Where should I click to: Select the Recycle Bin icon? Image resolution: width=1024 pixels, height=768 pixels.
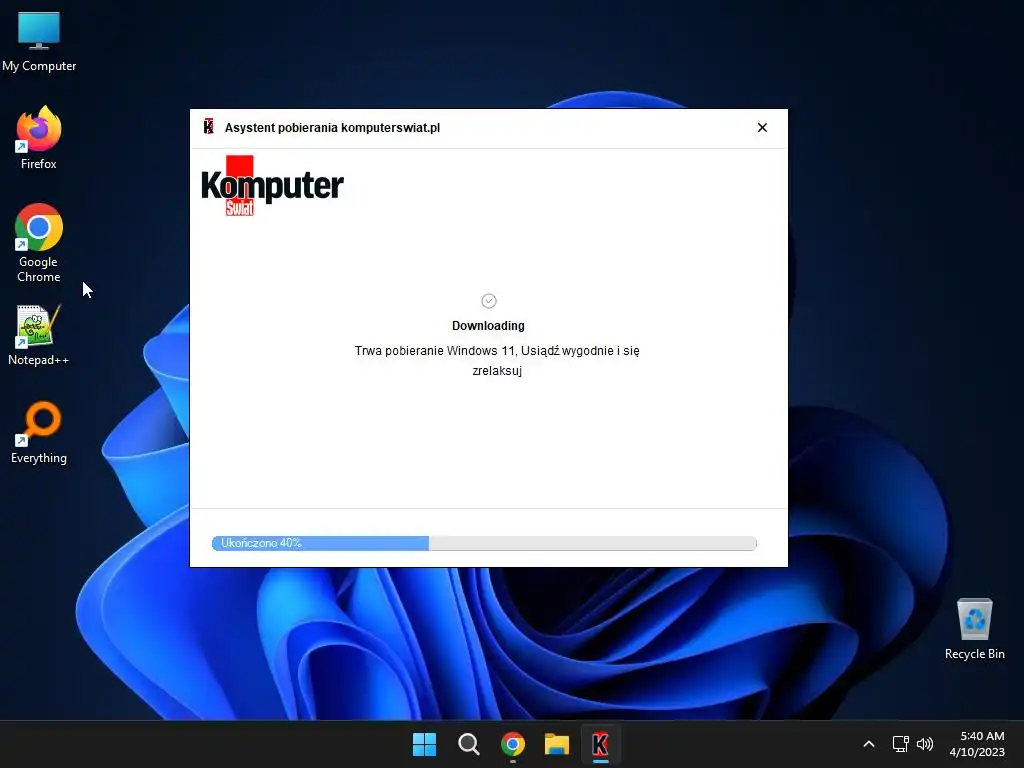pos(974,629)
